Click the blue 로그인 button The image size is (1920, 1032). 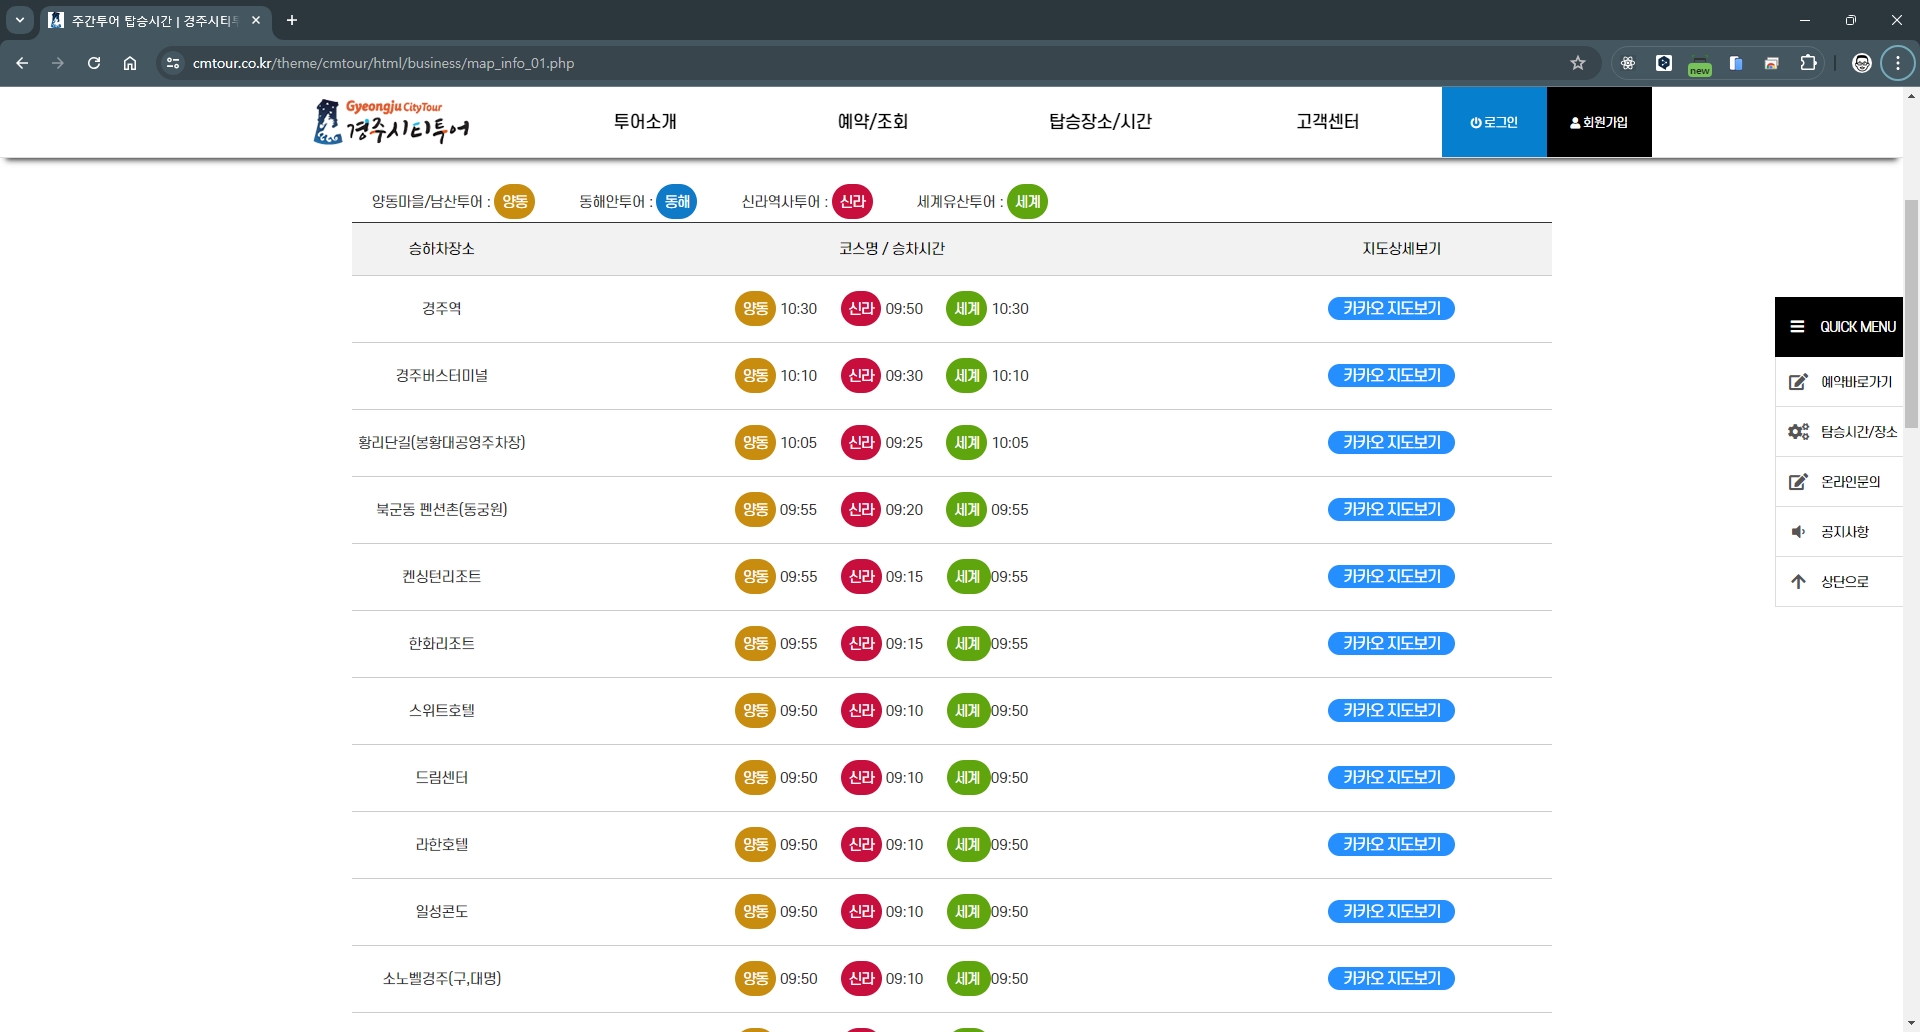coord(1494,122)
